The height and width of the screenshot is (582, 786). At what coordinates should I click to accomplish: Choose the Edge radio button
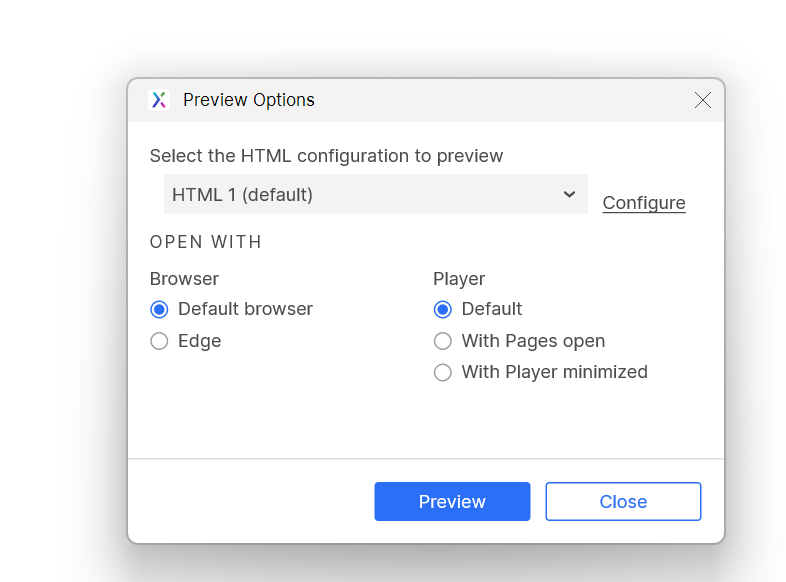[x=159, y=341]
